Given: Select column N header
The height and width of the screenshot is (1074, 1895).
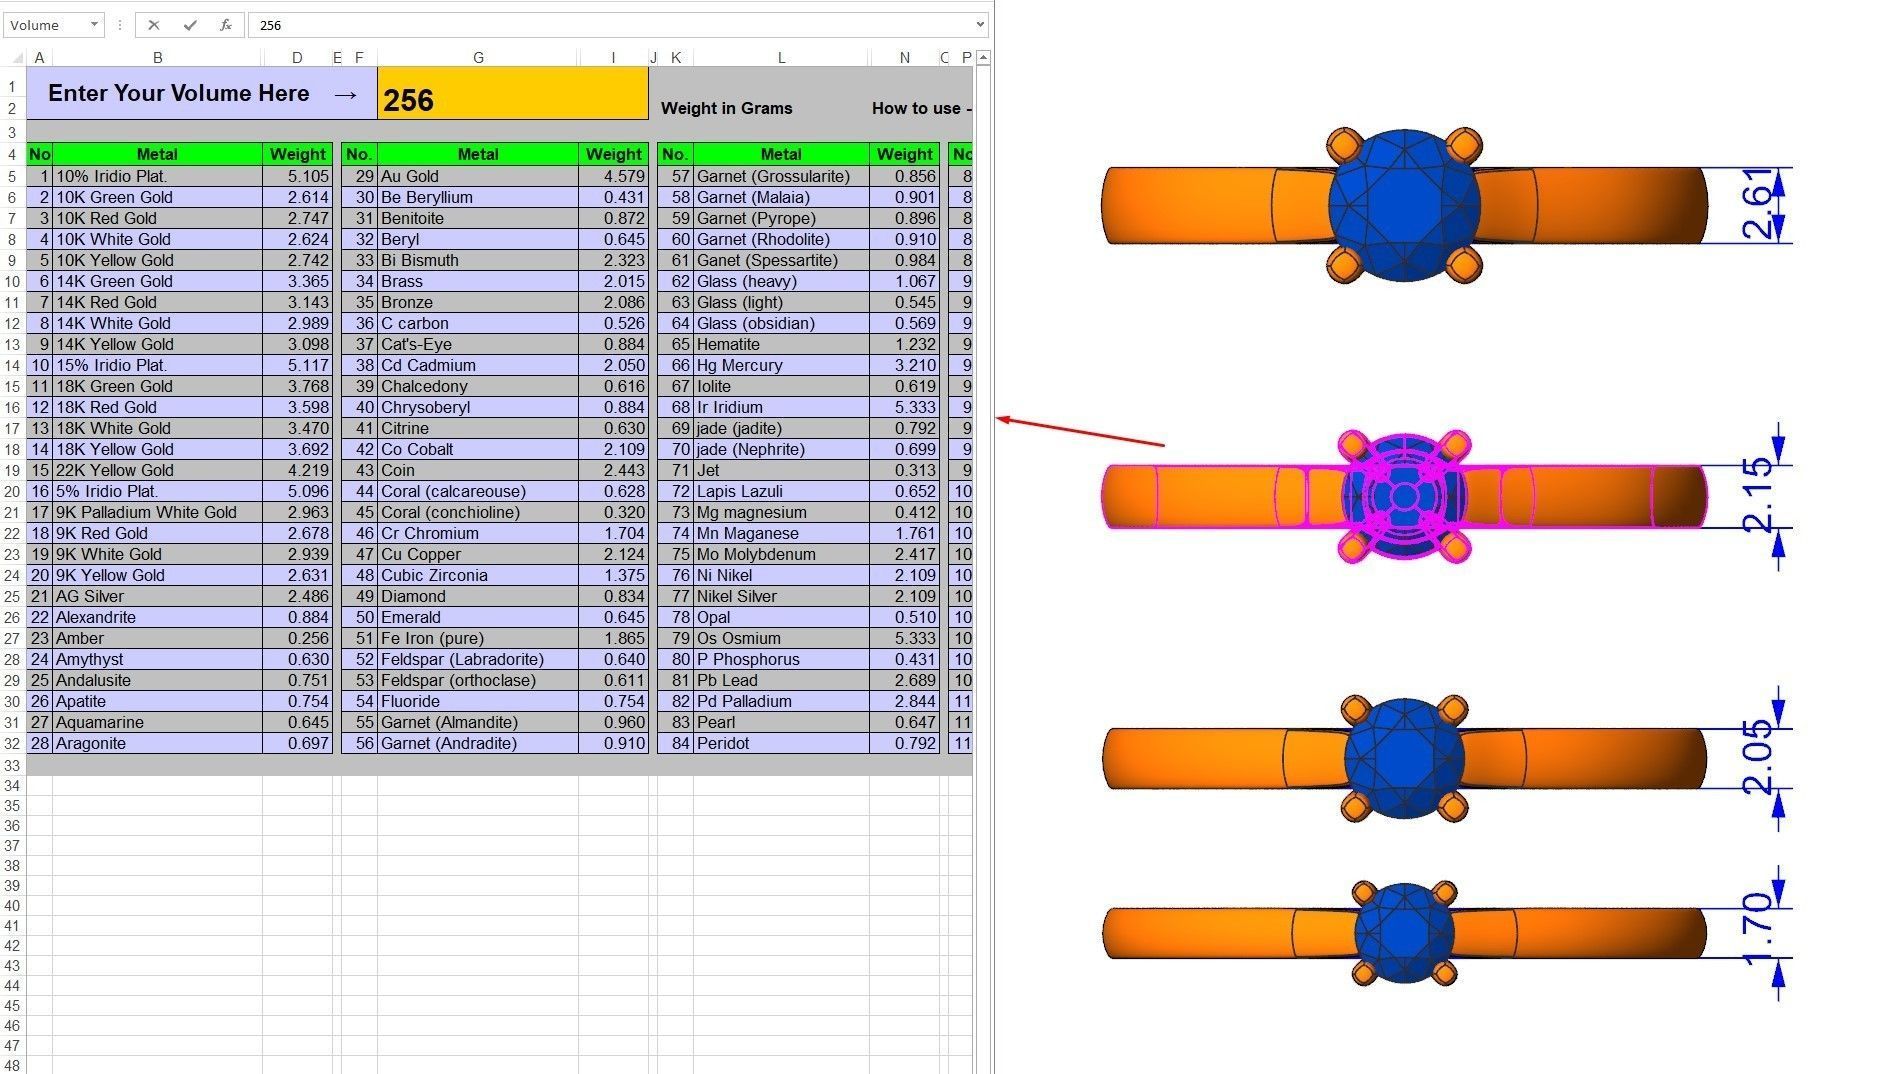Looking at the screenshot, I should pyautogui.click(x=904, y=58).
